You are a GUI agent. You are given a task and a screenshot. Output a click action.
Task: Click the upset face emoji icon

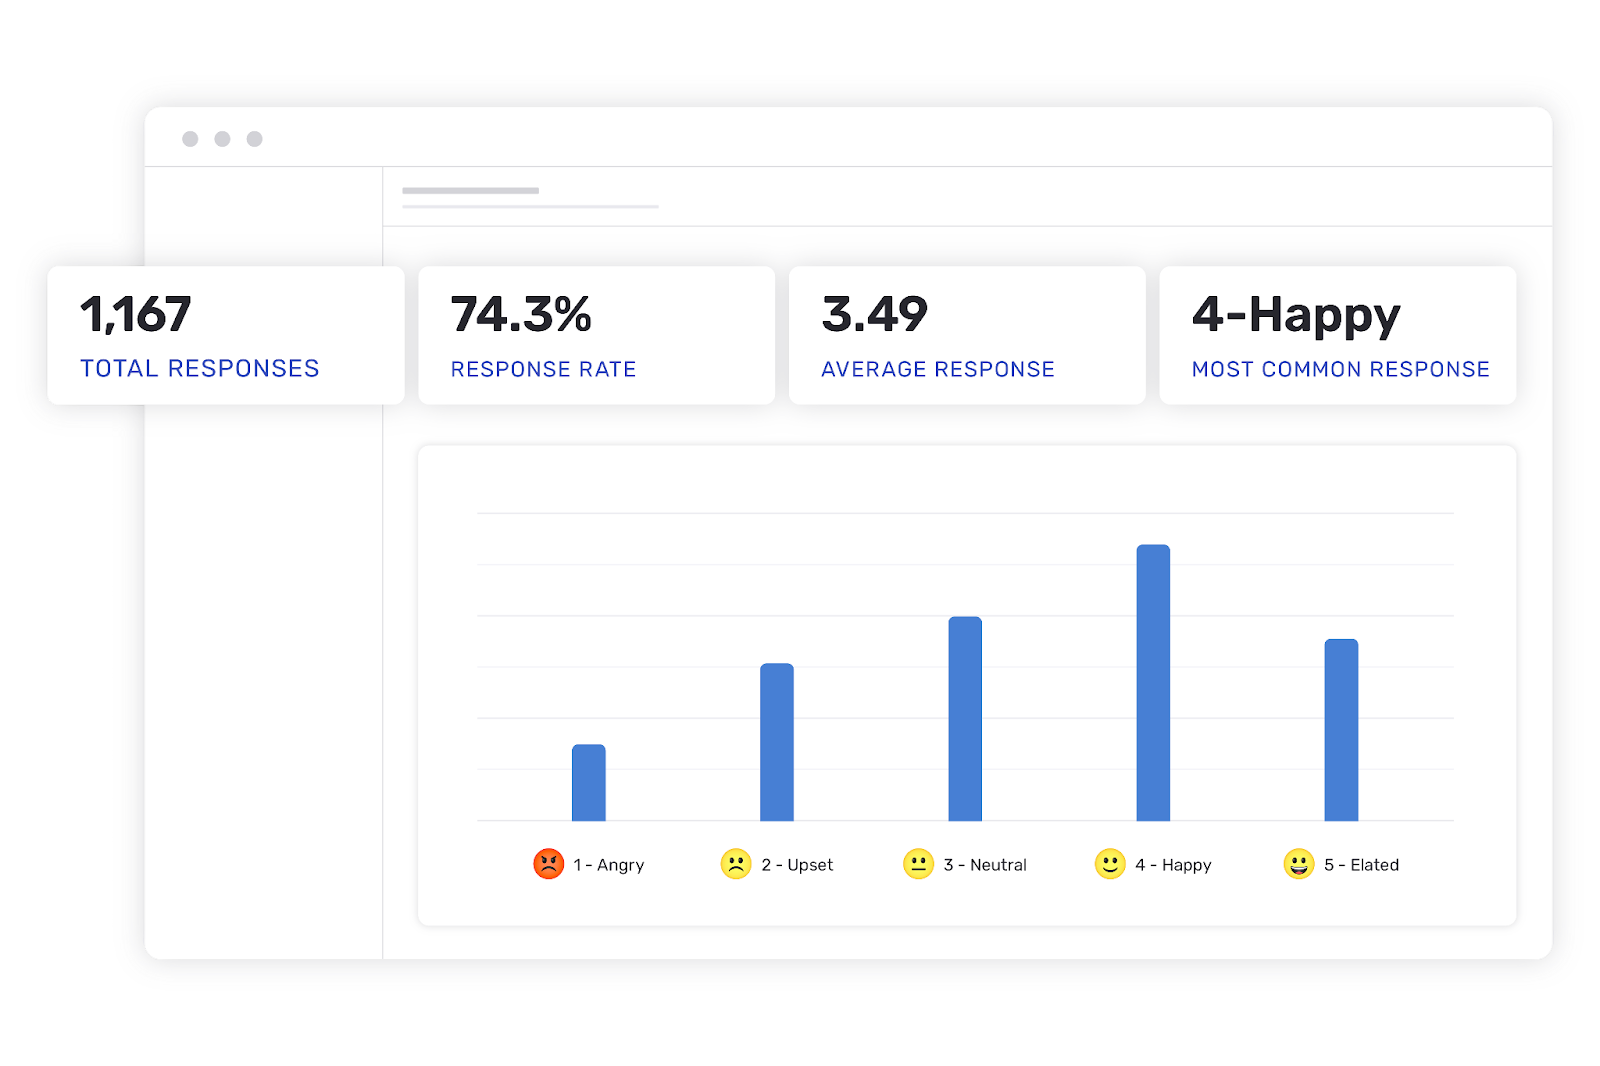point(736,863)
